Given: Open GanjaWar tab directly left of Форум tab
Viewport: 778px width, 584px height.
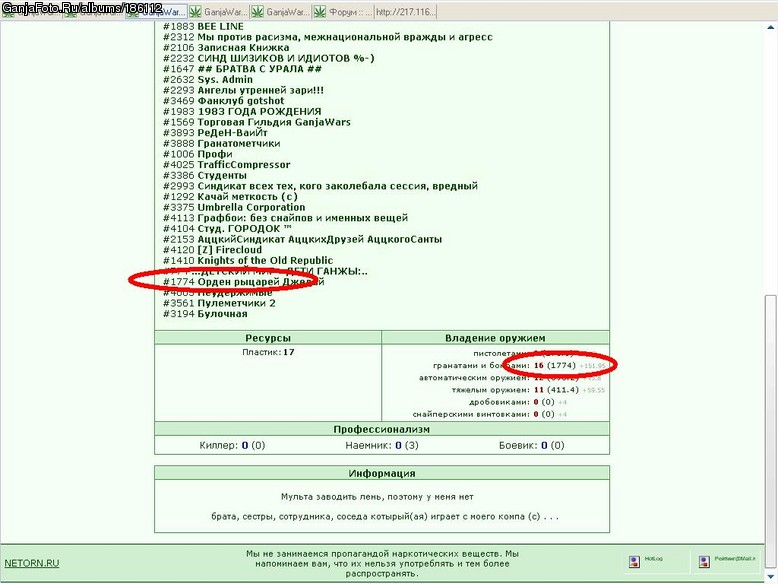Looking at the screenshot, I should tap(281, 12).
